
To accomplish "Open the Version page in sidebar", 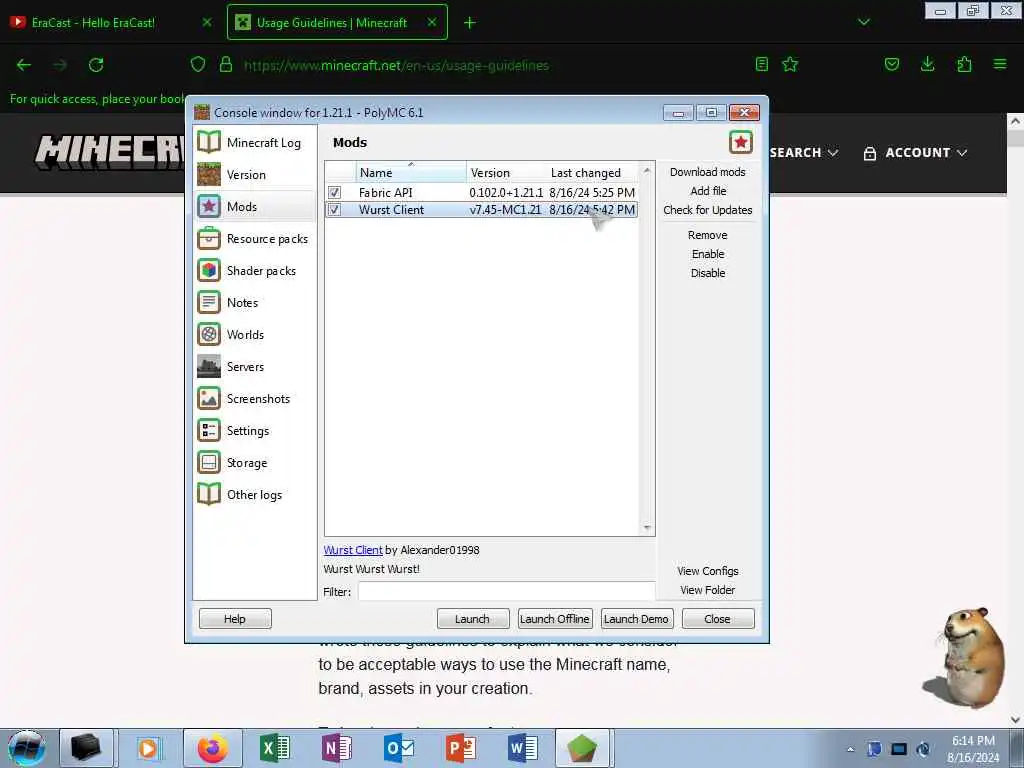I will pyautogui.click(x=255, y=174).
